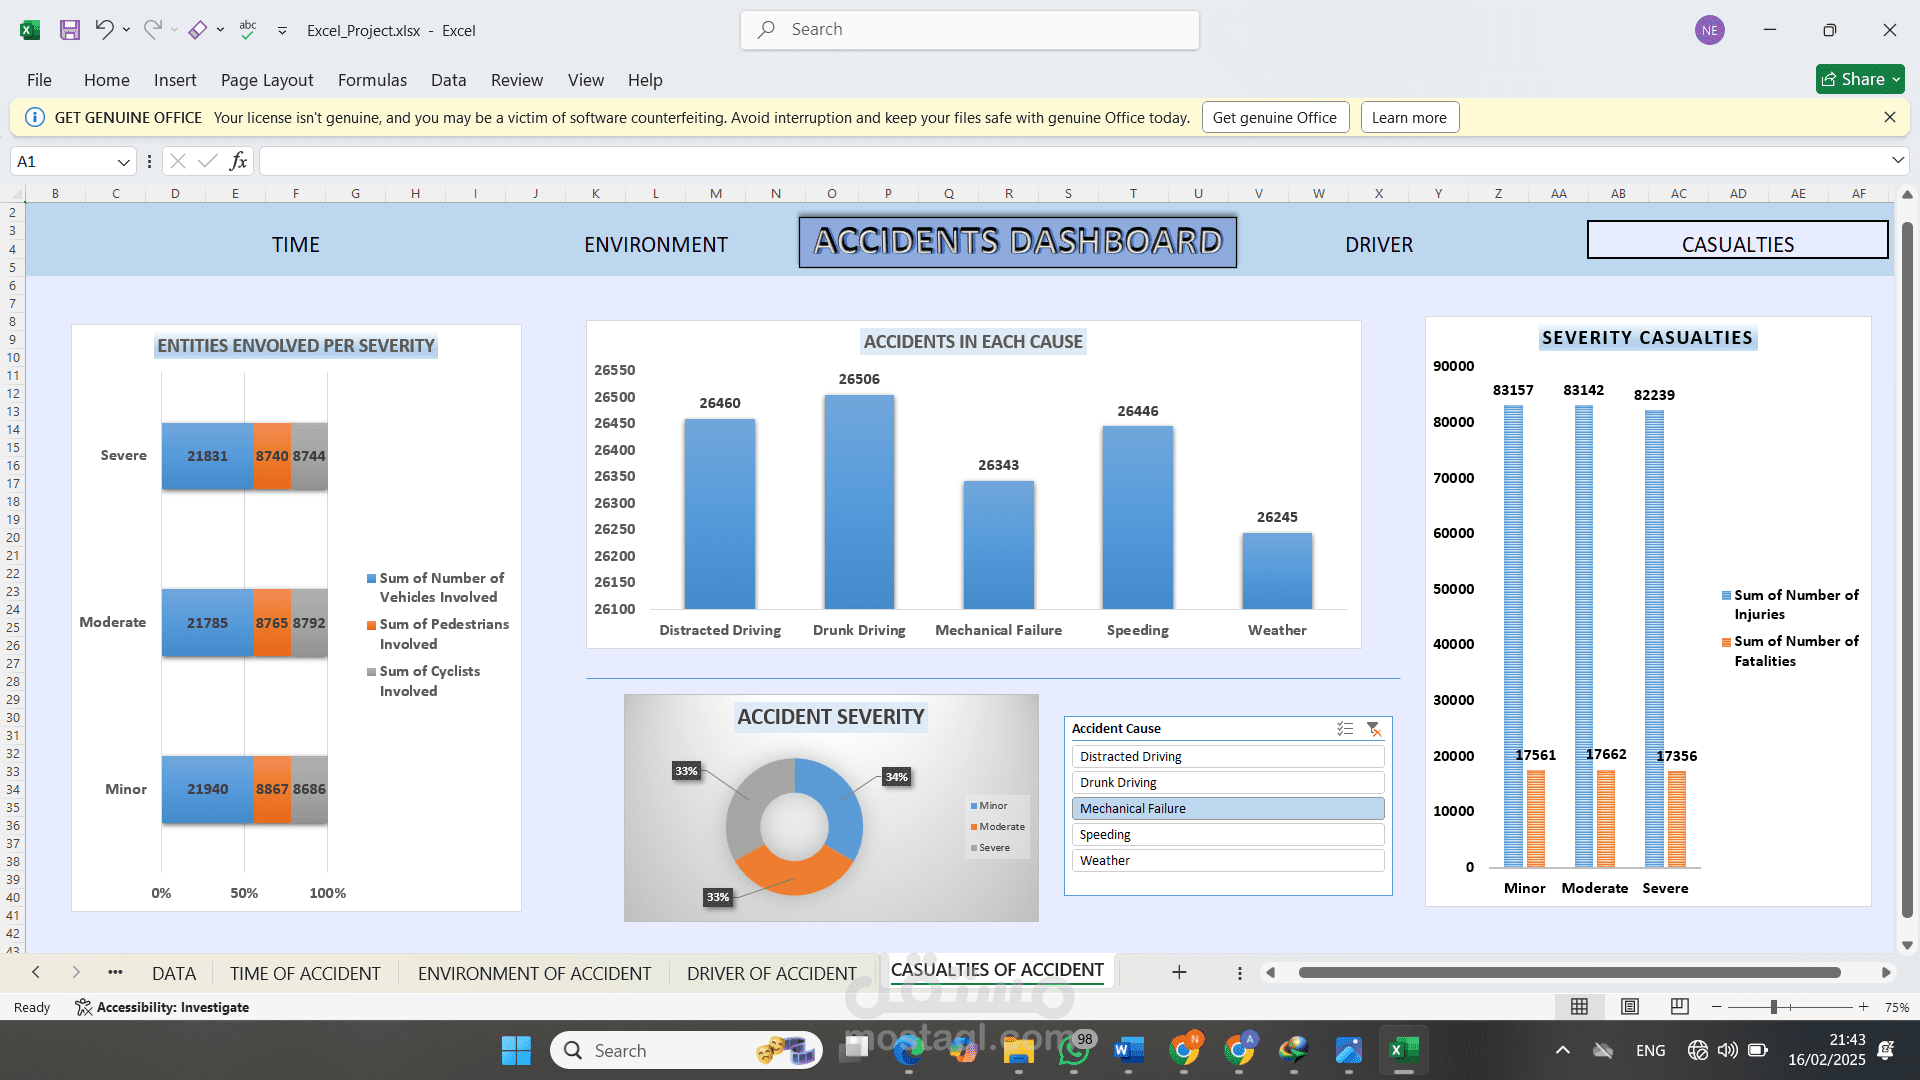Open the Formulas ribbon tab
This screenshot has height=1080, width=1920.
click(372, 80)
